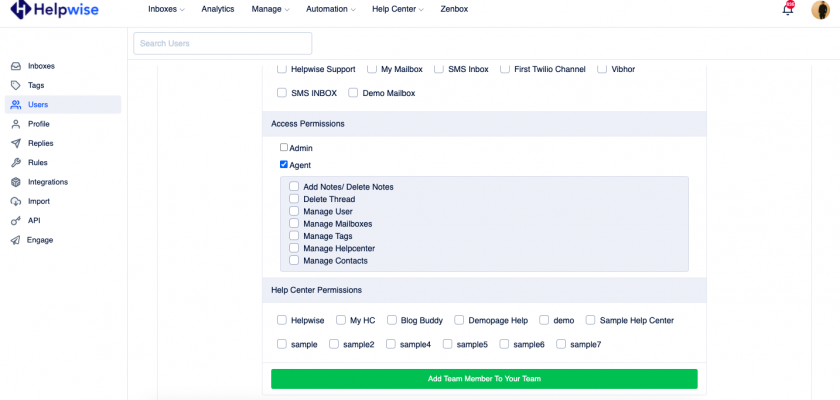Open the Rules wrench icon
This screenshot has height=400, width=840.
(x=16, y=162)
